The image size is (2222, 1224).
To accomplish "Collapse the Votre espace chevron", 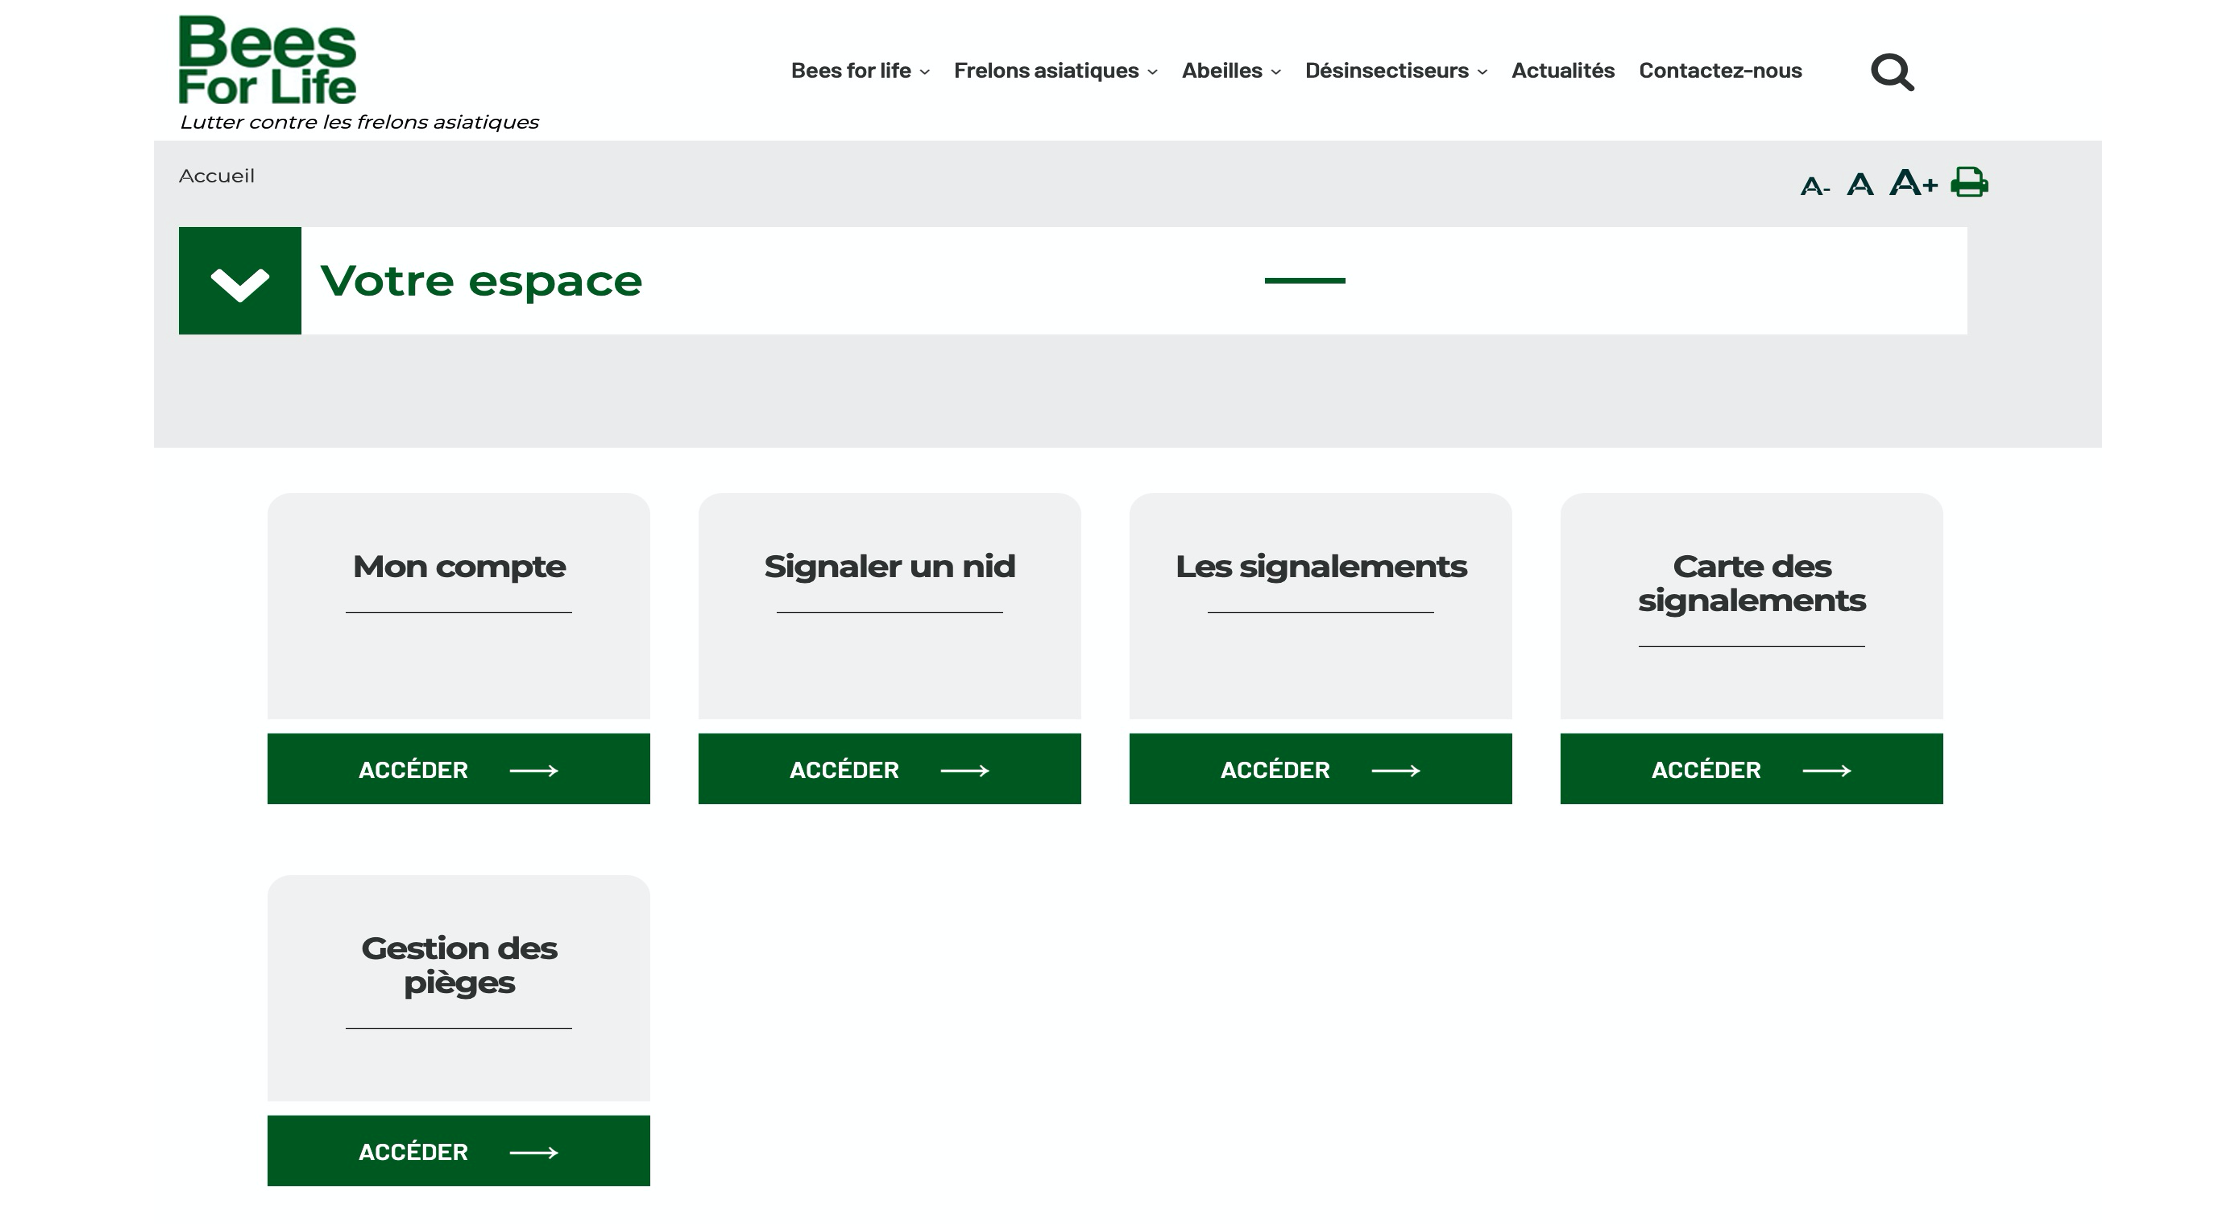I will [x=240, y=281].
